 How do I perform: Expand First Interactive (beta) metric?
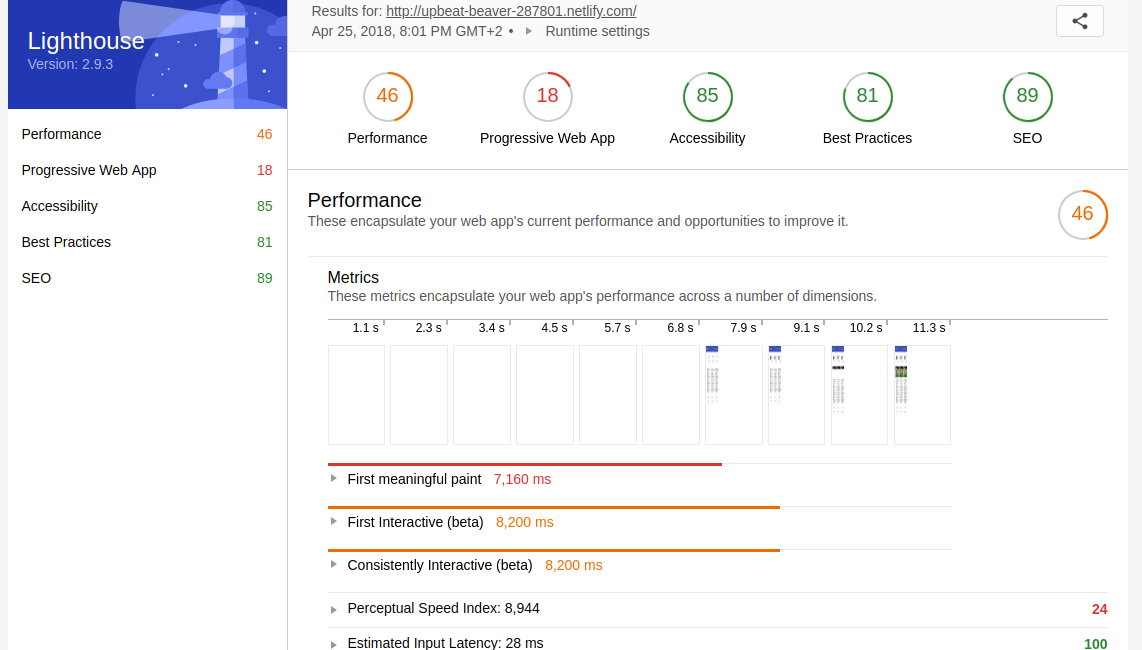pyautogui.click(x=334, y=522)
